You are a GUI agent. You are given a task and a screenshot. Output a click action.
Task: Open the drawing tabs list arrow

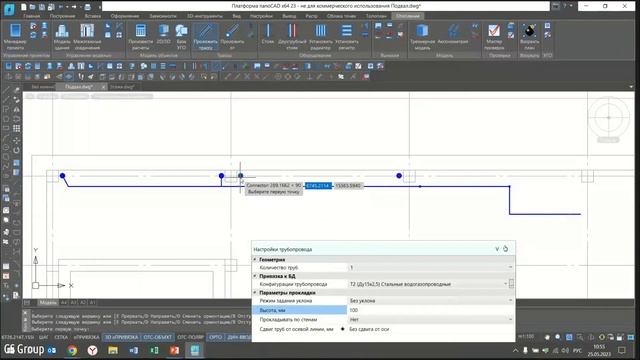[631, 87]
